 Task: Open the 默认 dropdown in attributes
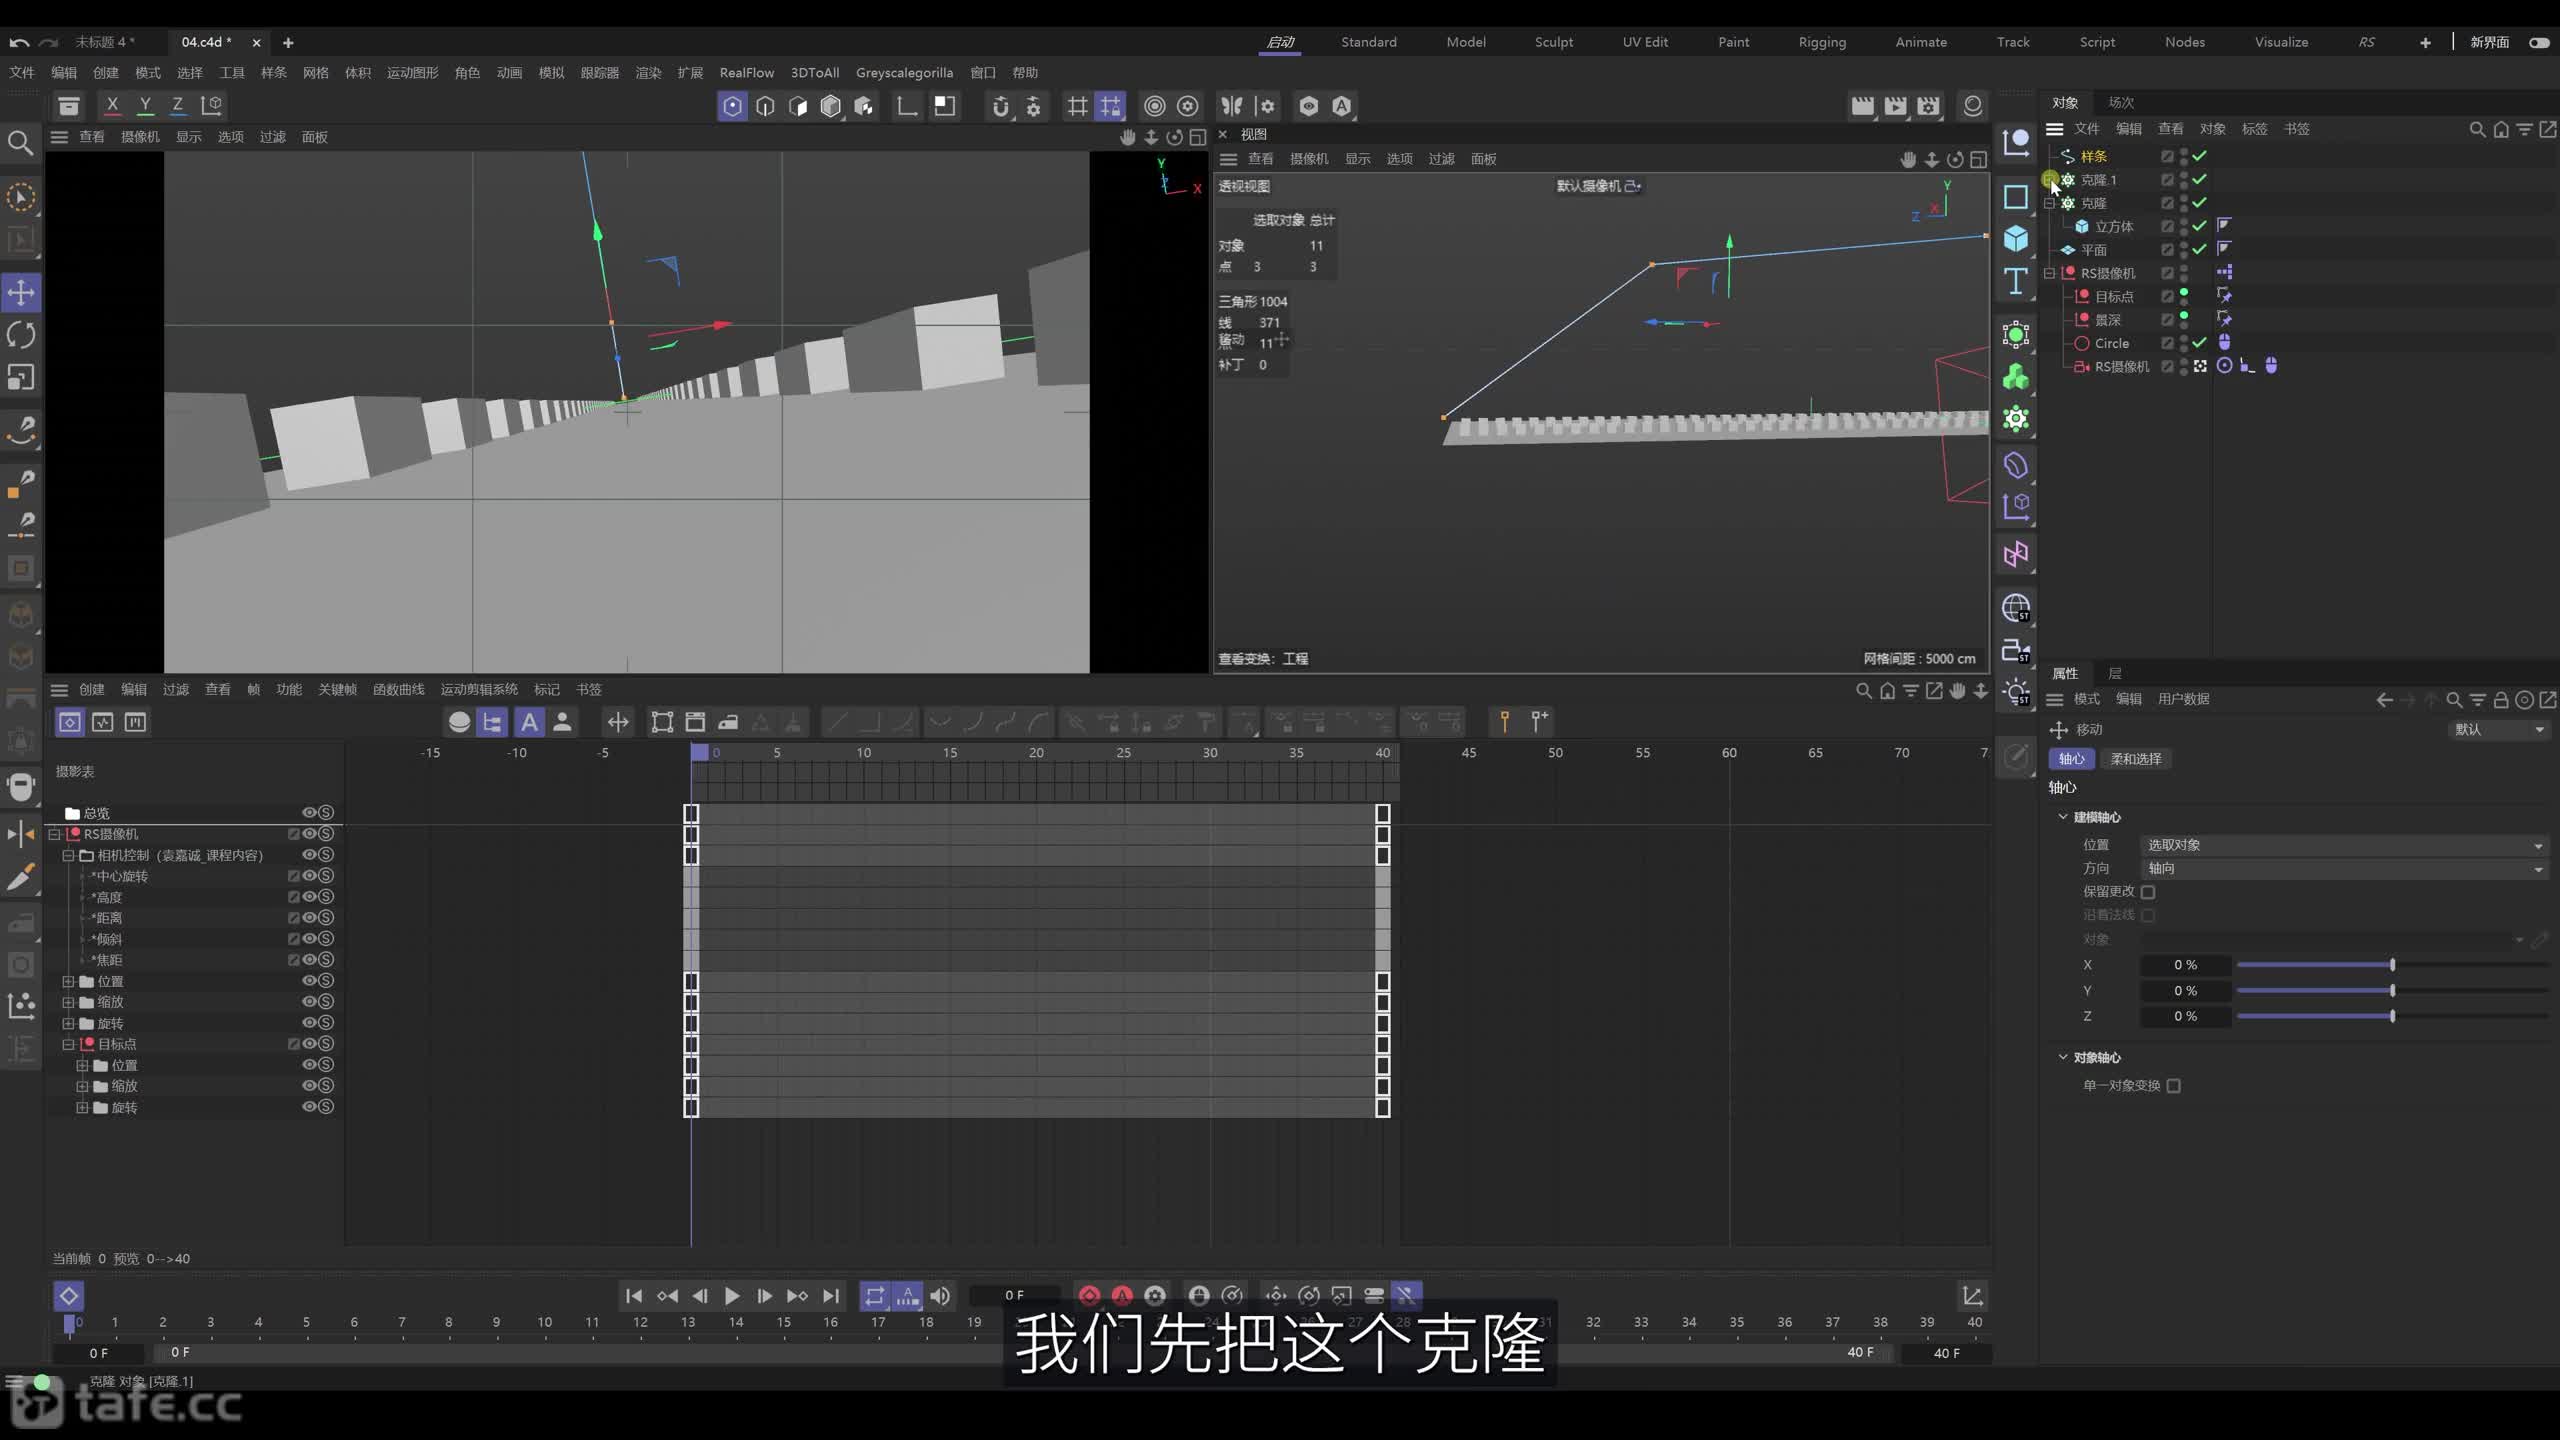[x=2498, y=729]
